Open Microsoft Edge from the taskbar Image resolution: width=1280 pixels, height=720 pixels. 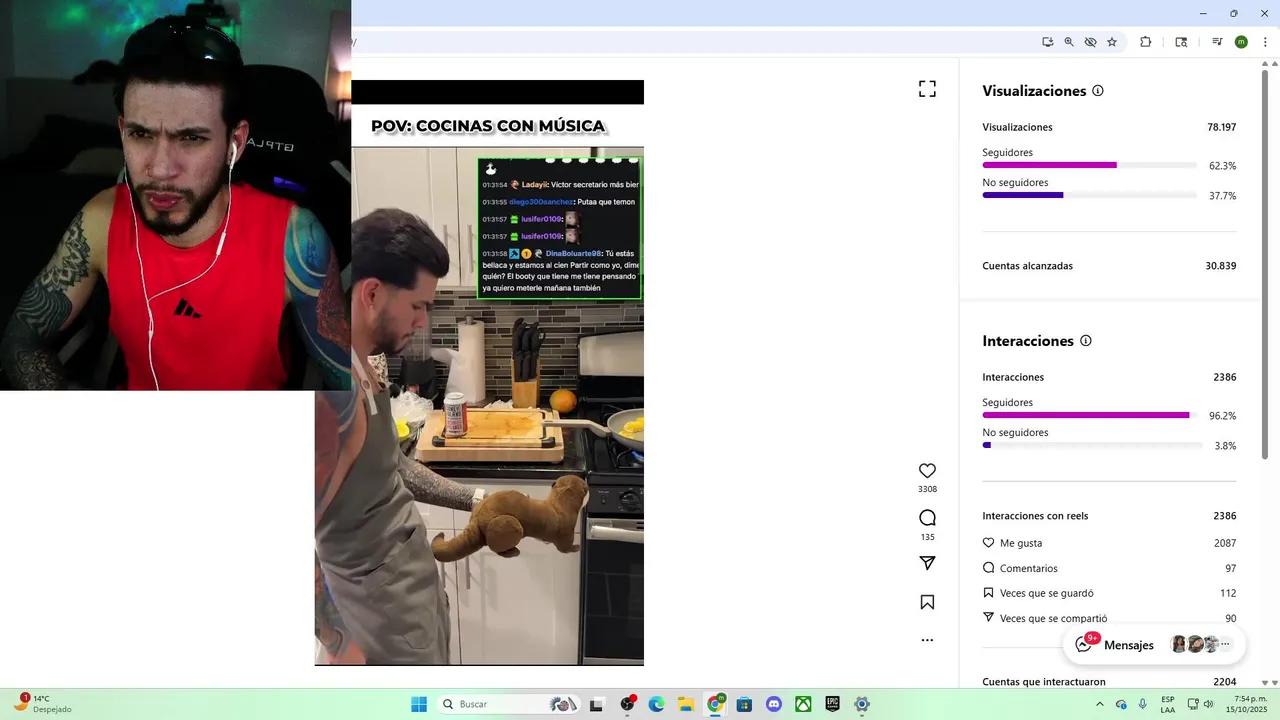(x=656, y=704)
